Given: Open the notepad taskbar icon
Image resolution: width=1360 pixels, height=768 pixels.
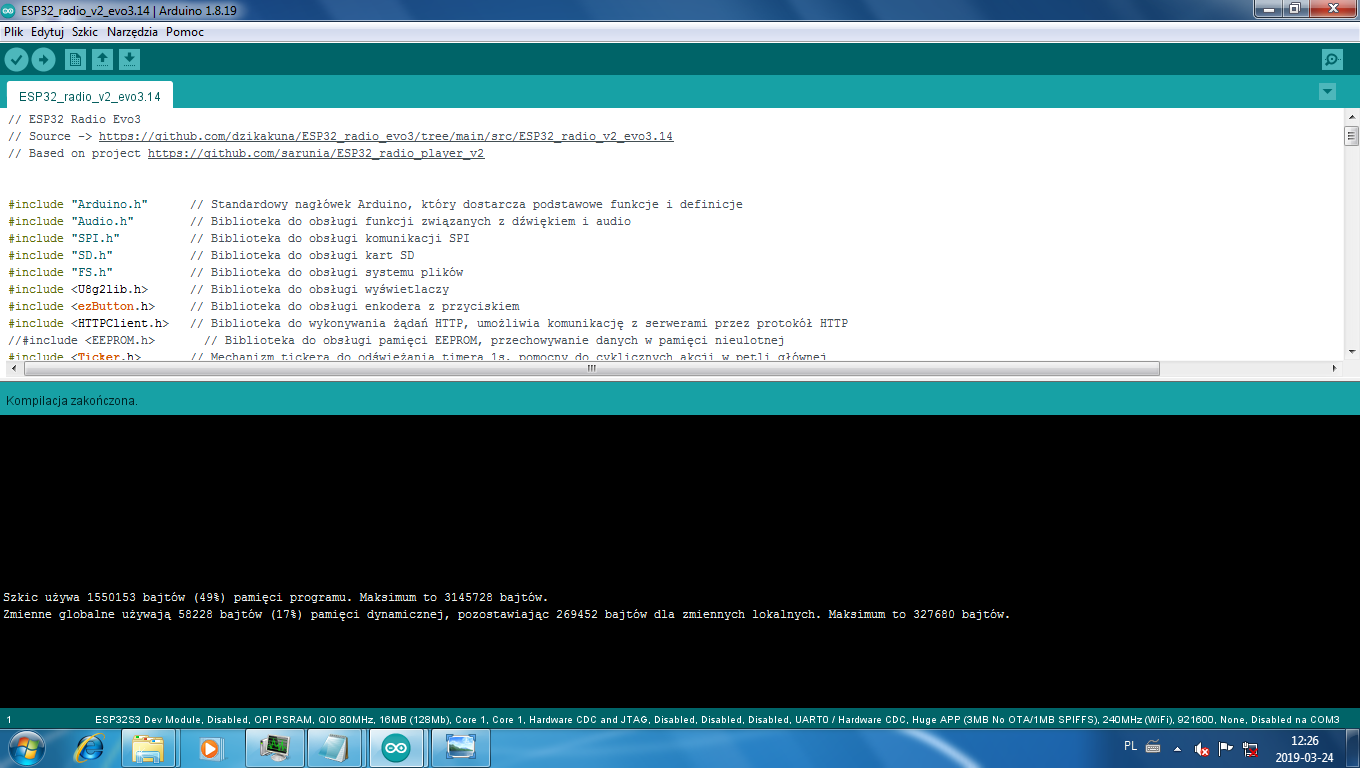Looking at the screenshot, I should [335, 747].
